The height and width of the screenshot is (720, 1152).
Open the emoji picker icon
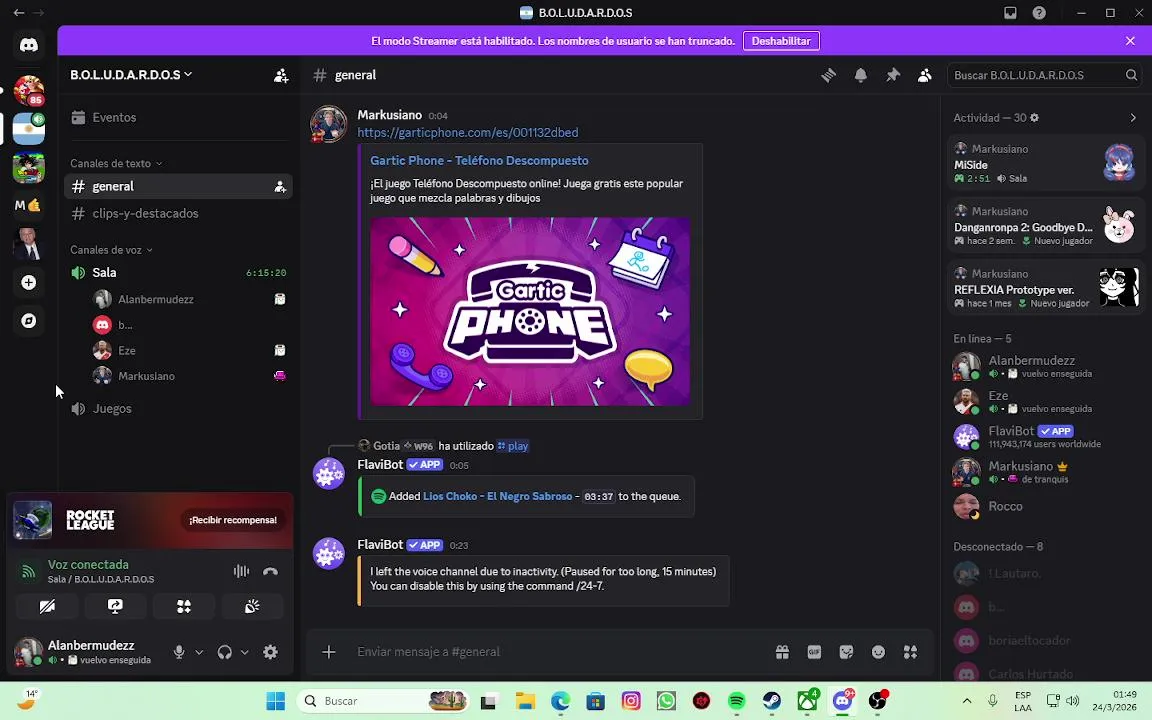[879, 652]
